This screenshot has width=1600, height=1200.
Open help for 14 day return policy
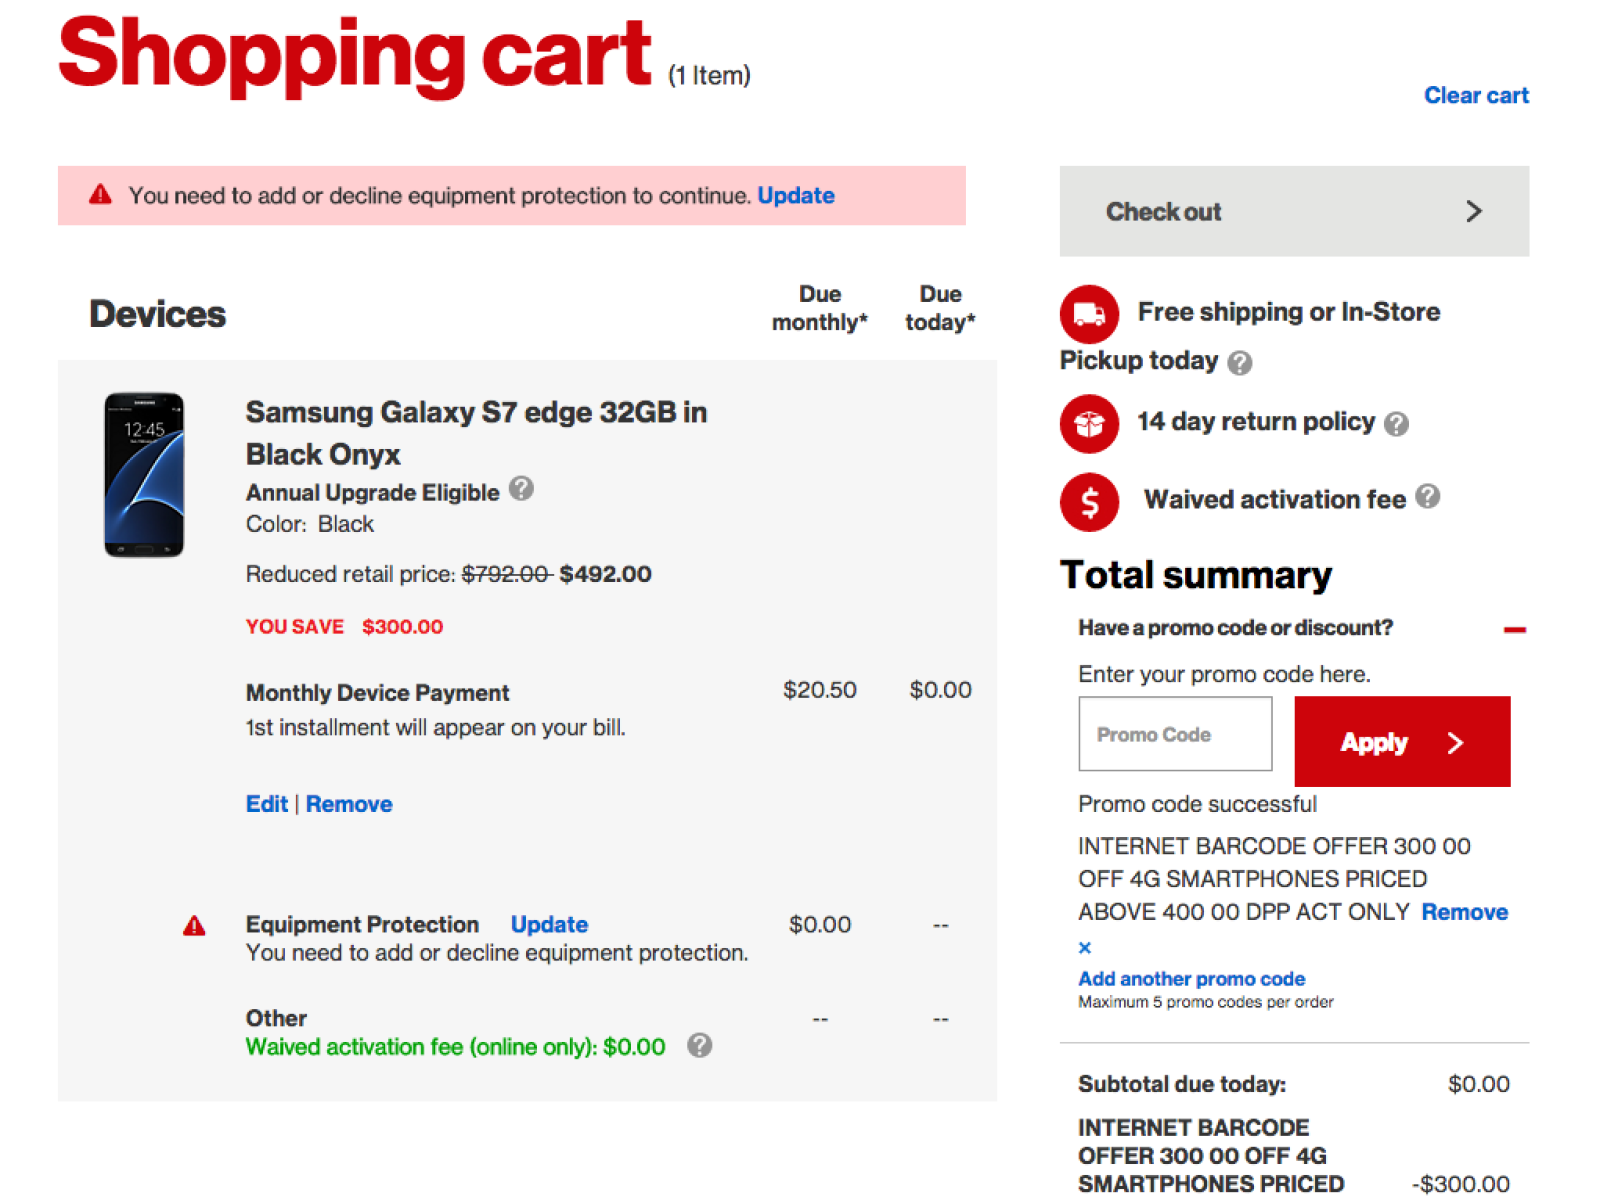point(1396,424)
